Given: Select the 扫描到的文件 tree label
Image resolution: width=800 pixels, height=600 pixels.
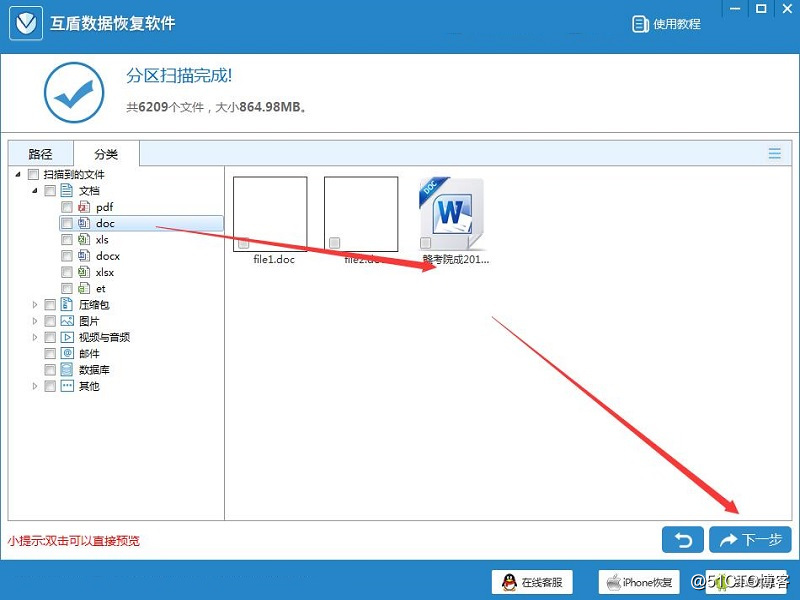Looking at the screenshot, I should pos(74,174).
